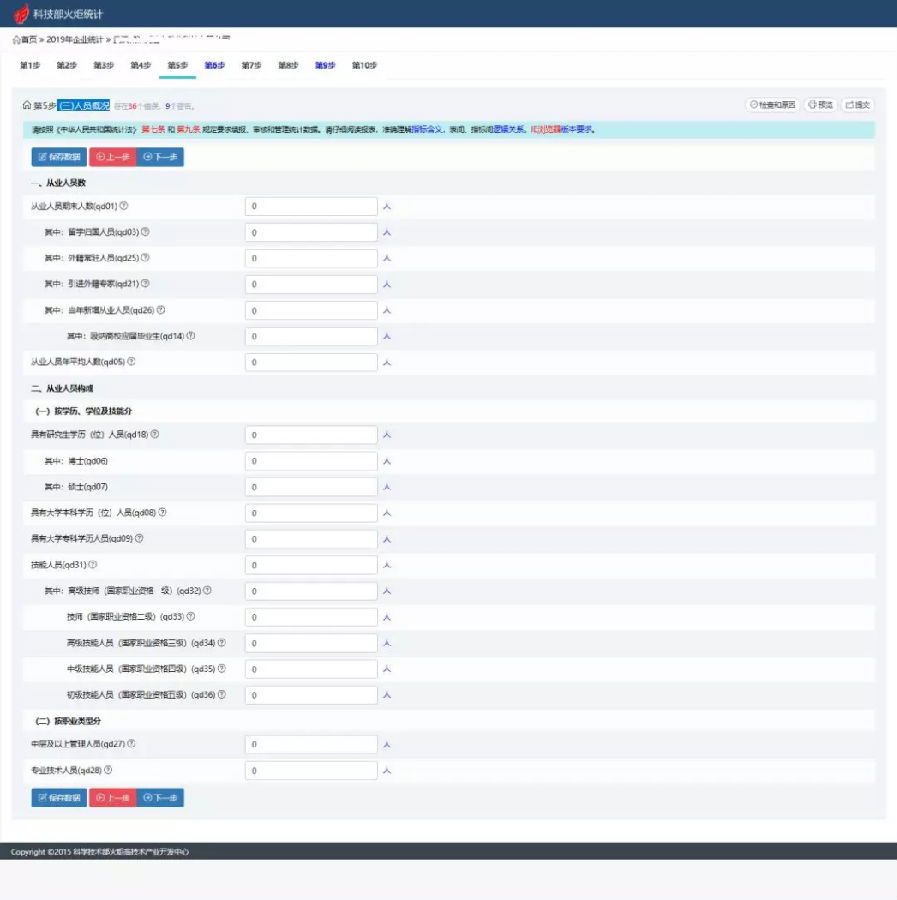Viewport: 897px width, 900px height.
Task: Go to the 第10步 tab
Action: pyautogui.click(x=364, y=66)
